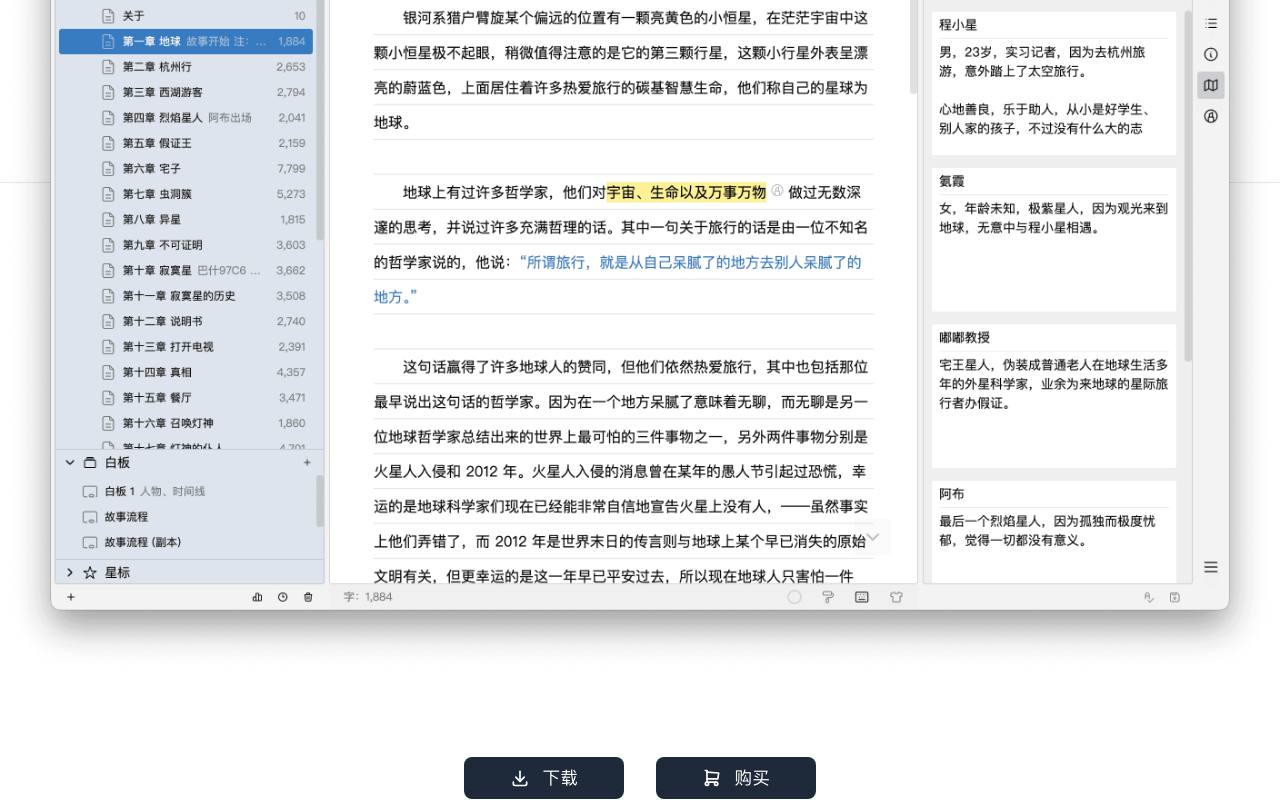Click the 下载 download button
Screen dimensions: 1280x800
[x=544, y=778]
